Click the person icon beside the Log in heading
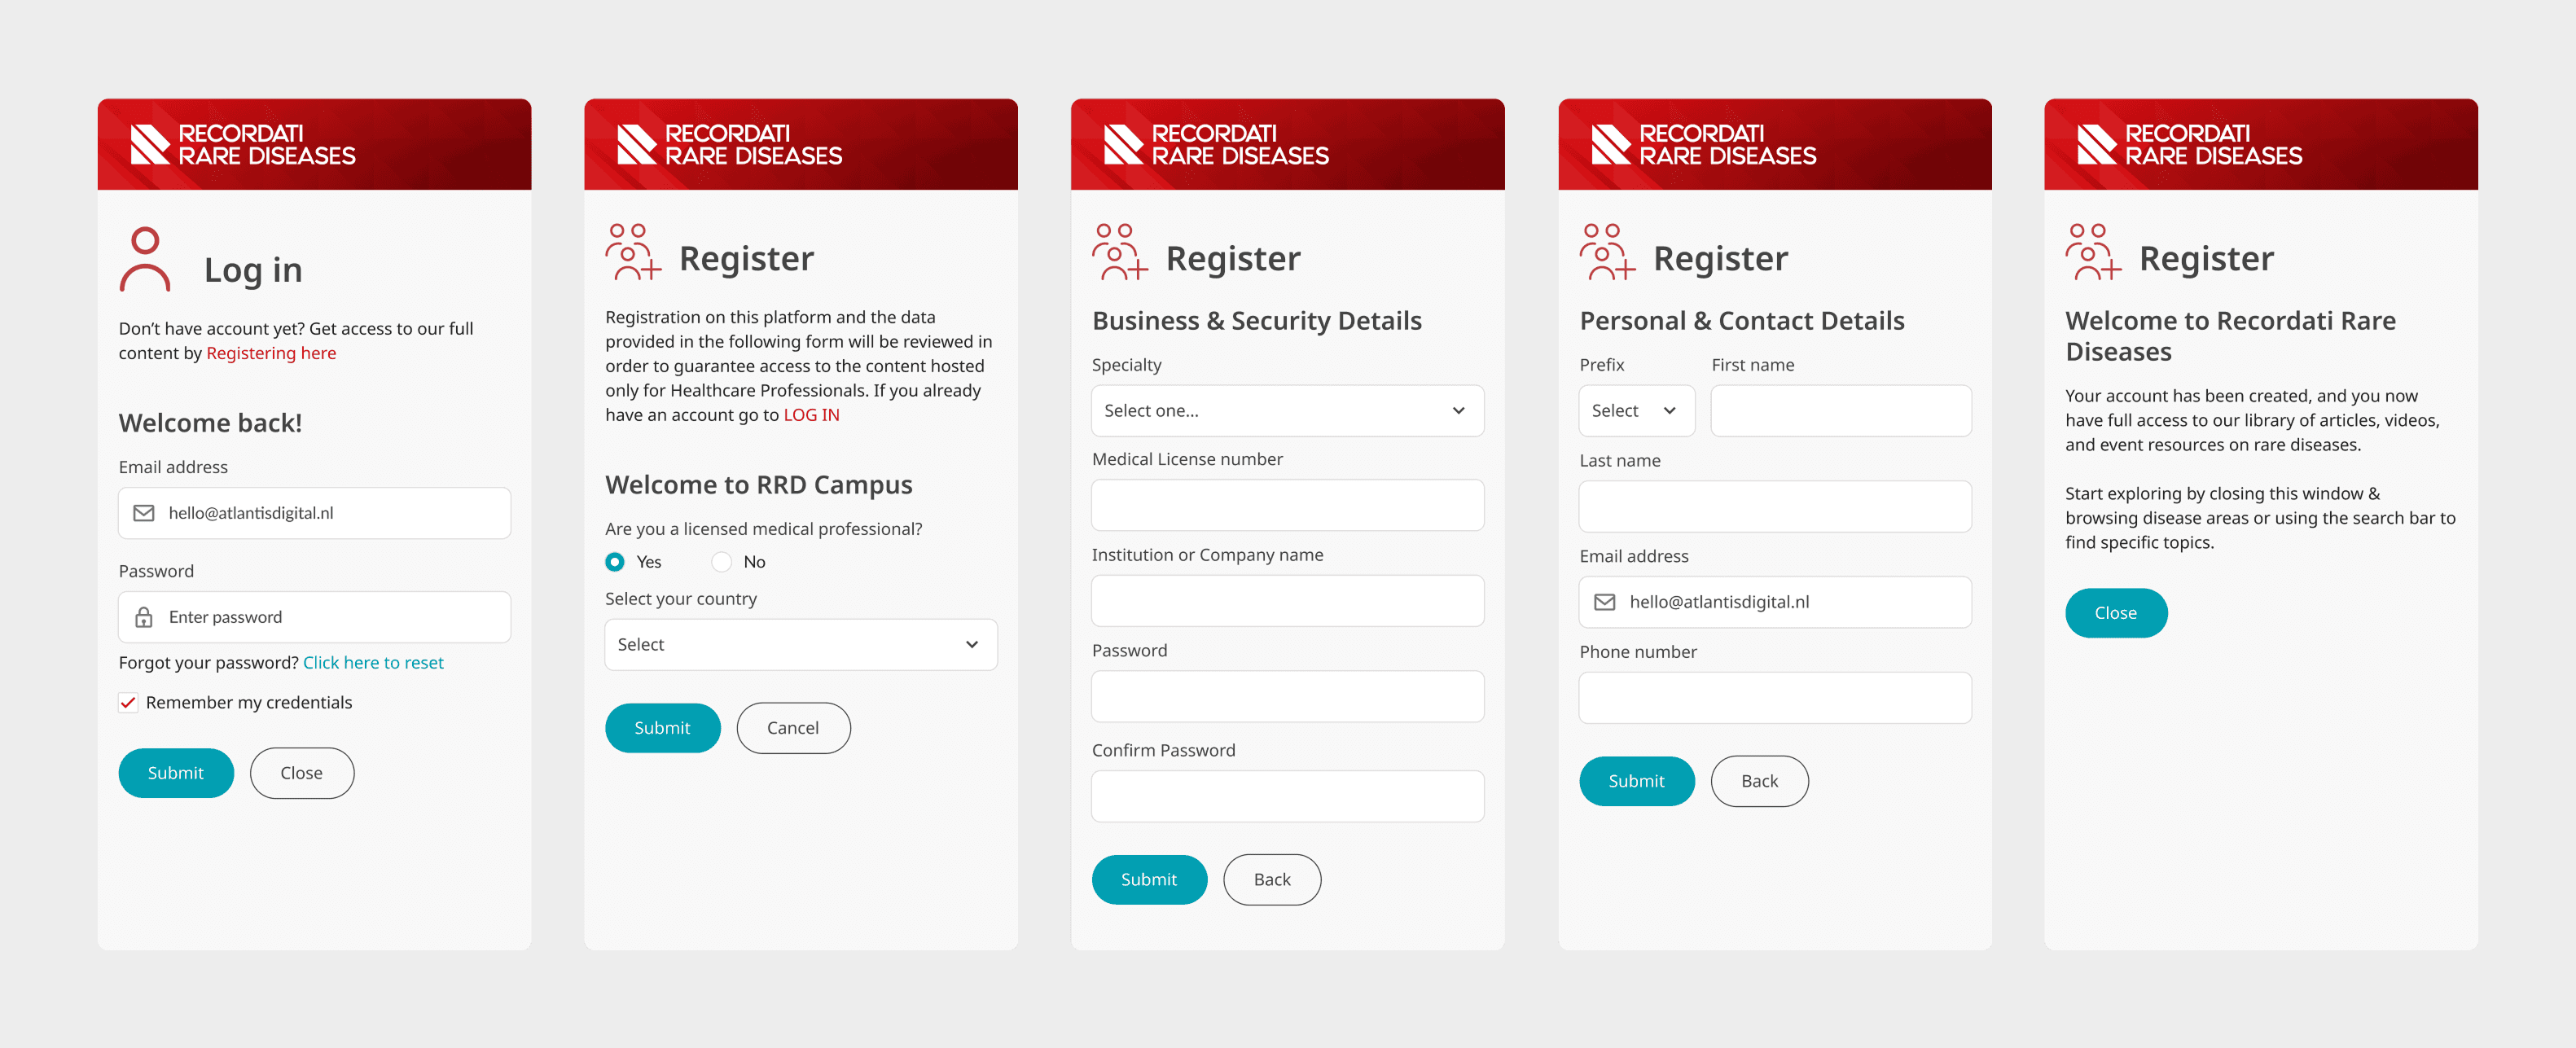 [x=144, y=258]
